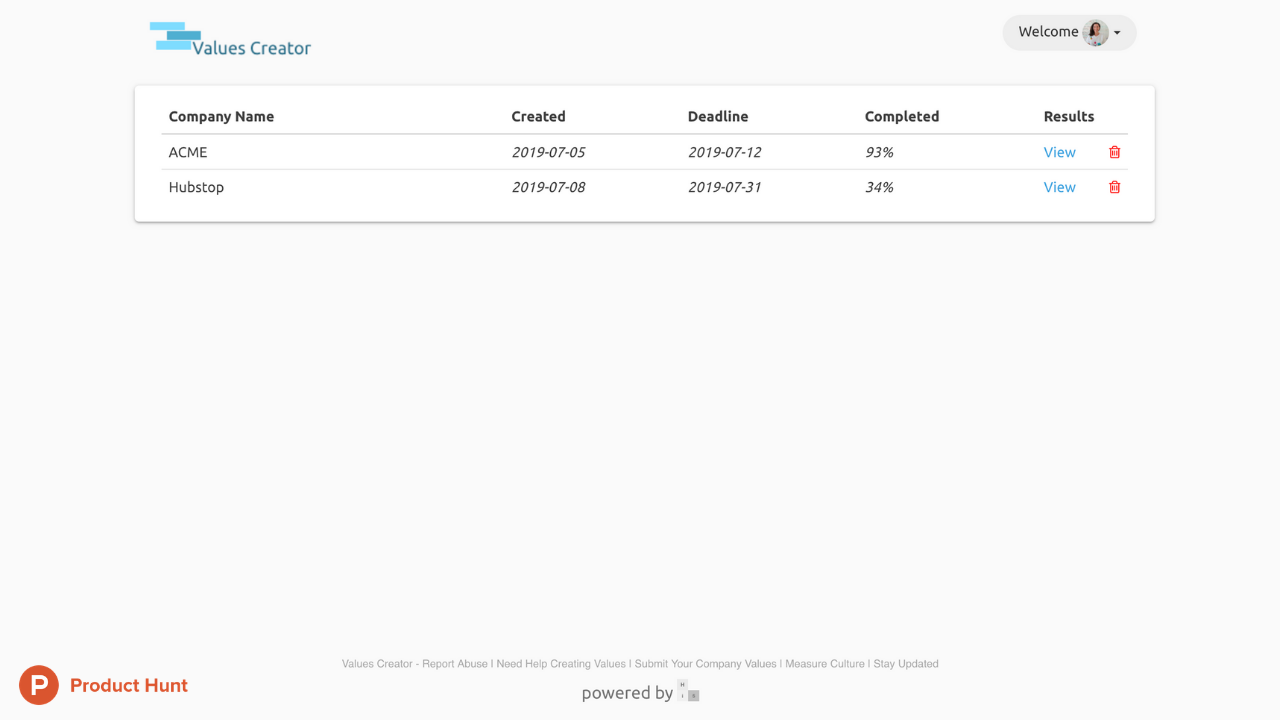Screen dimensions: 1280x720
Task: Sort by the Company Name column header
Action: (221, 116)
